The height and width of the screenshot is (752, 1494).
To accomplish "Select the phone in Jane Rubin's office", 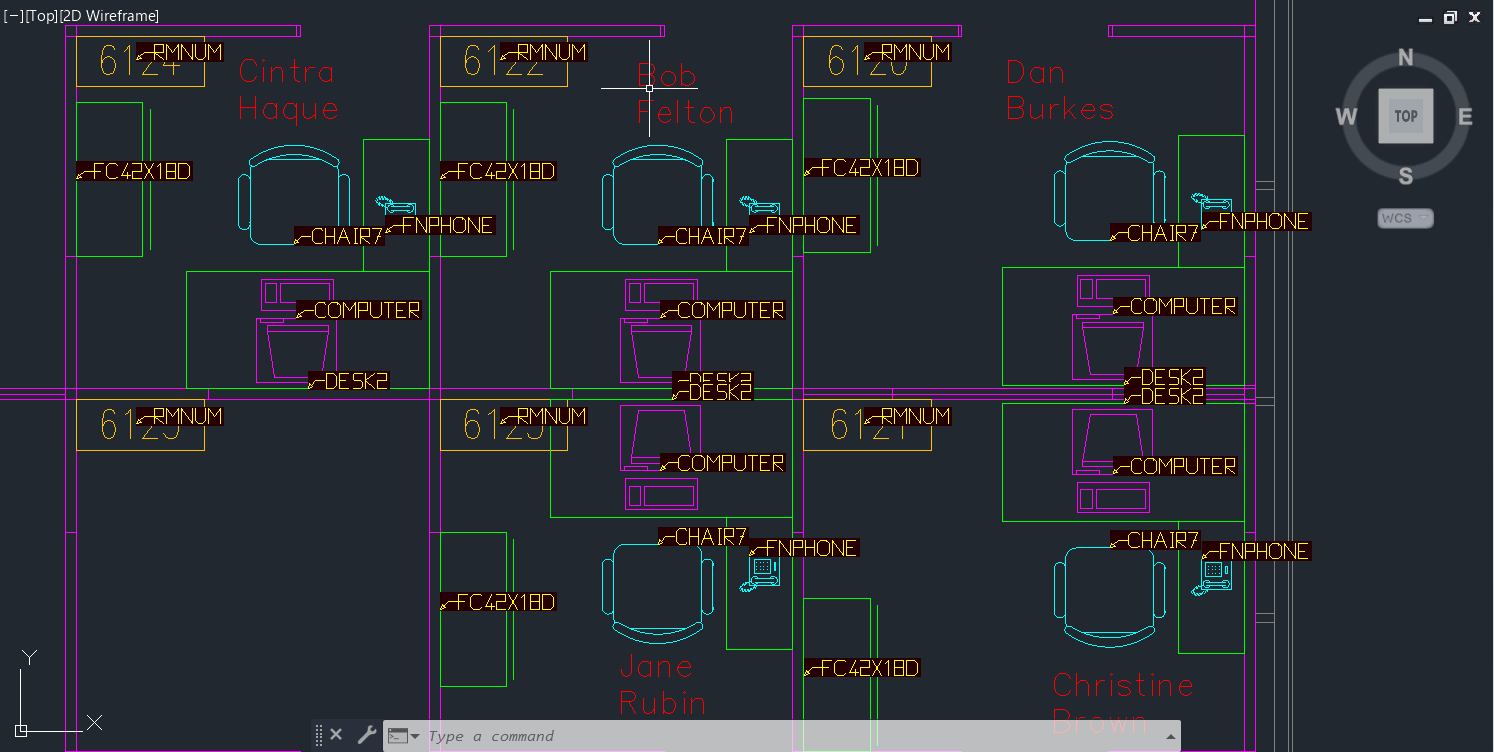I will [763, 573].
